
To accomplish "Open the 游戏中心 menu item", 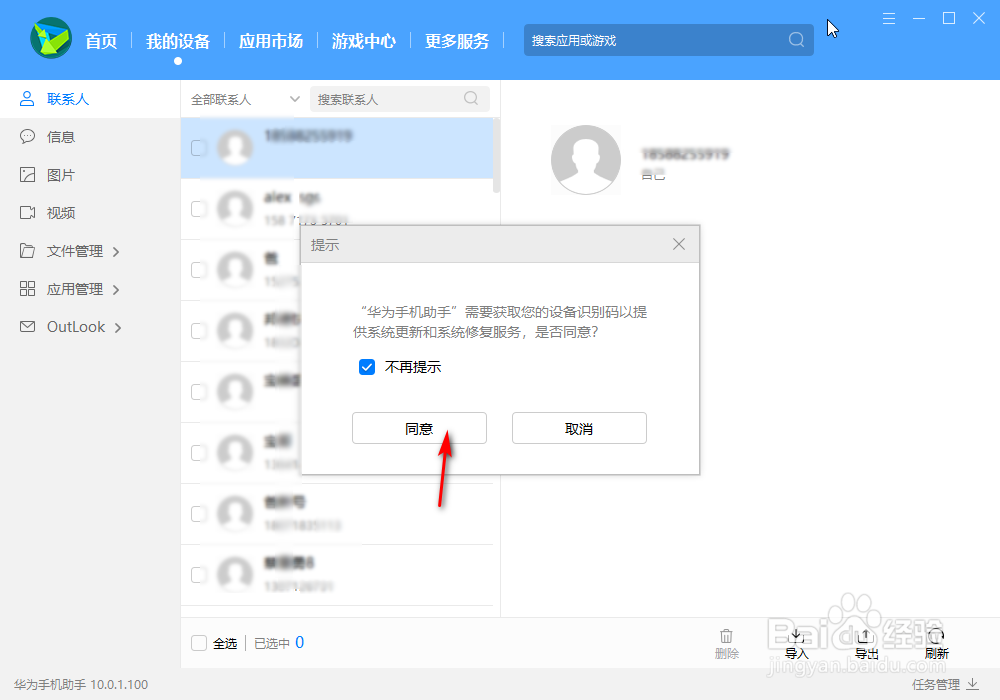I will [x=362, y=40].
